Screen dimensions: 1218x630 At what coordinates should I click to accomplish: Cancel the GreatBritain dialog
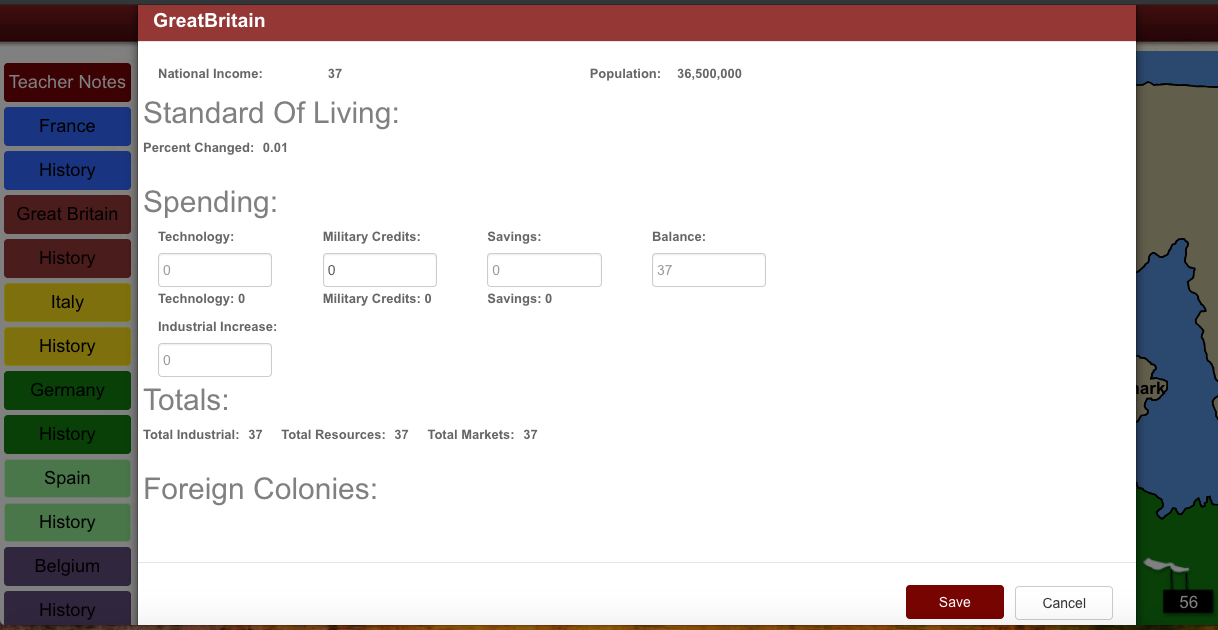pyautogui.click(x=1063, y=603)
